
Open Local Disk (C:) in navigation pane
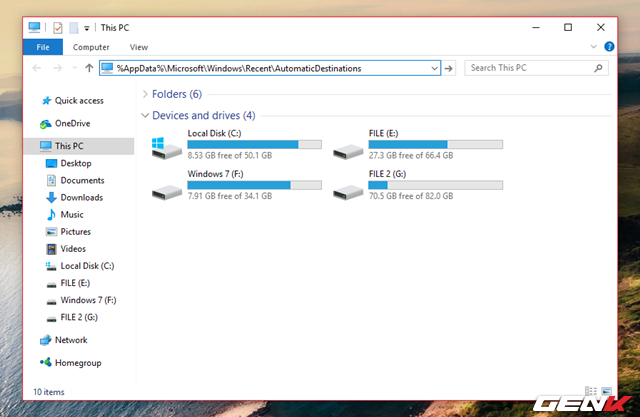tap(80, 266)
